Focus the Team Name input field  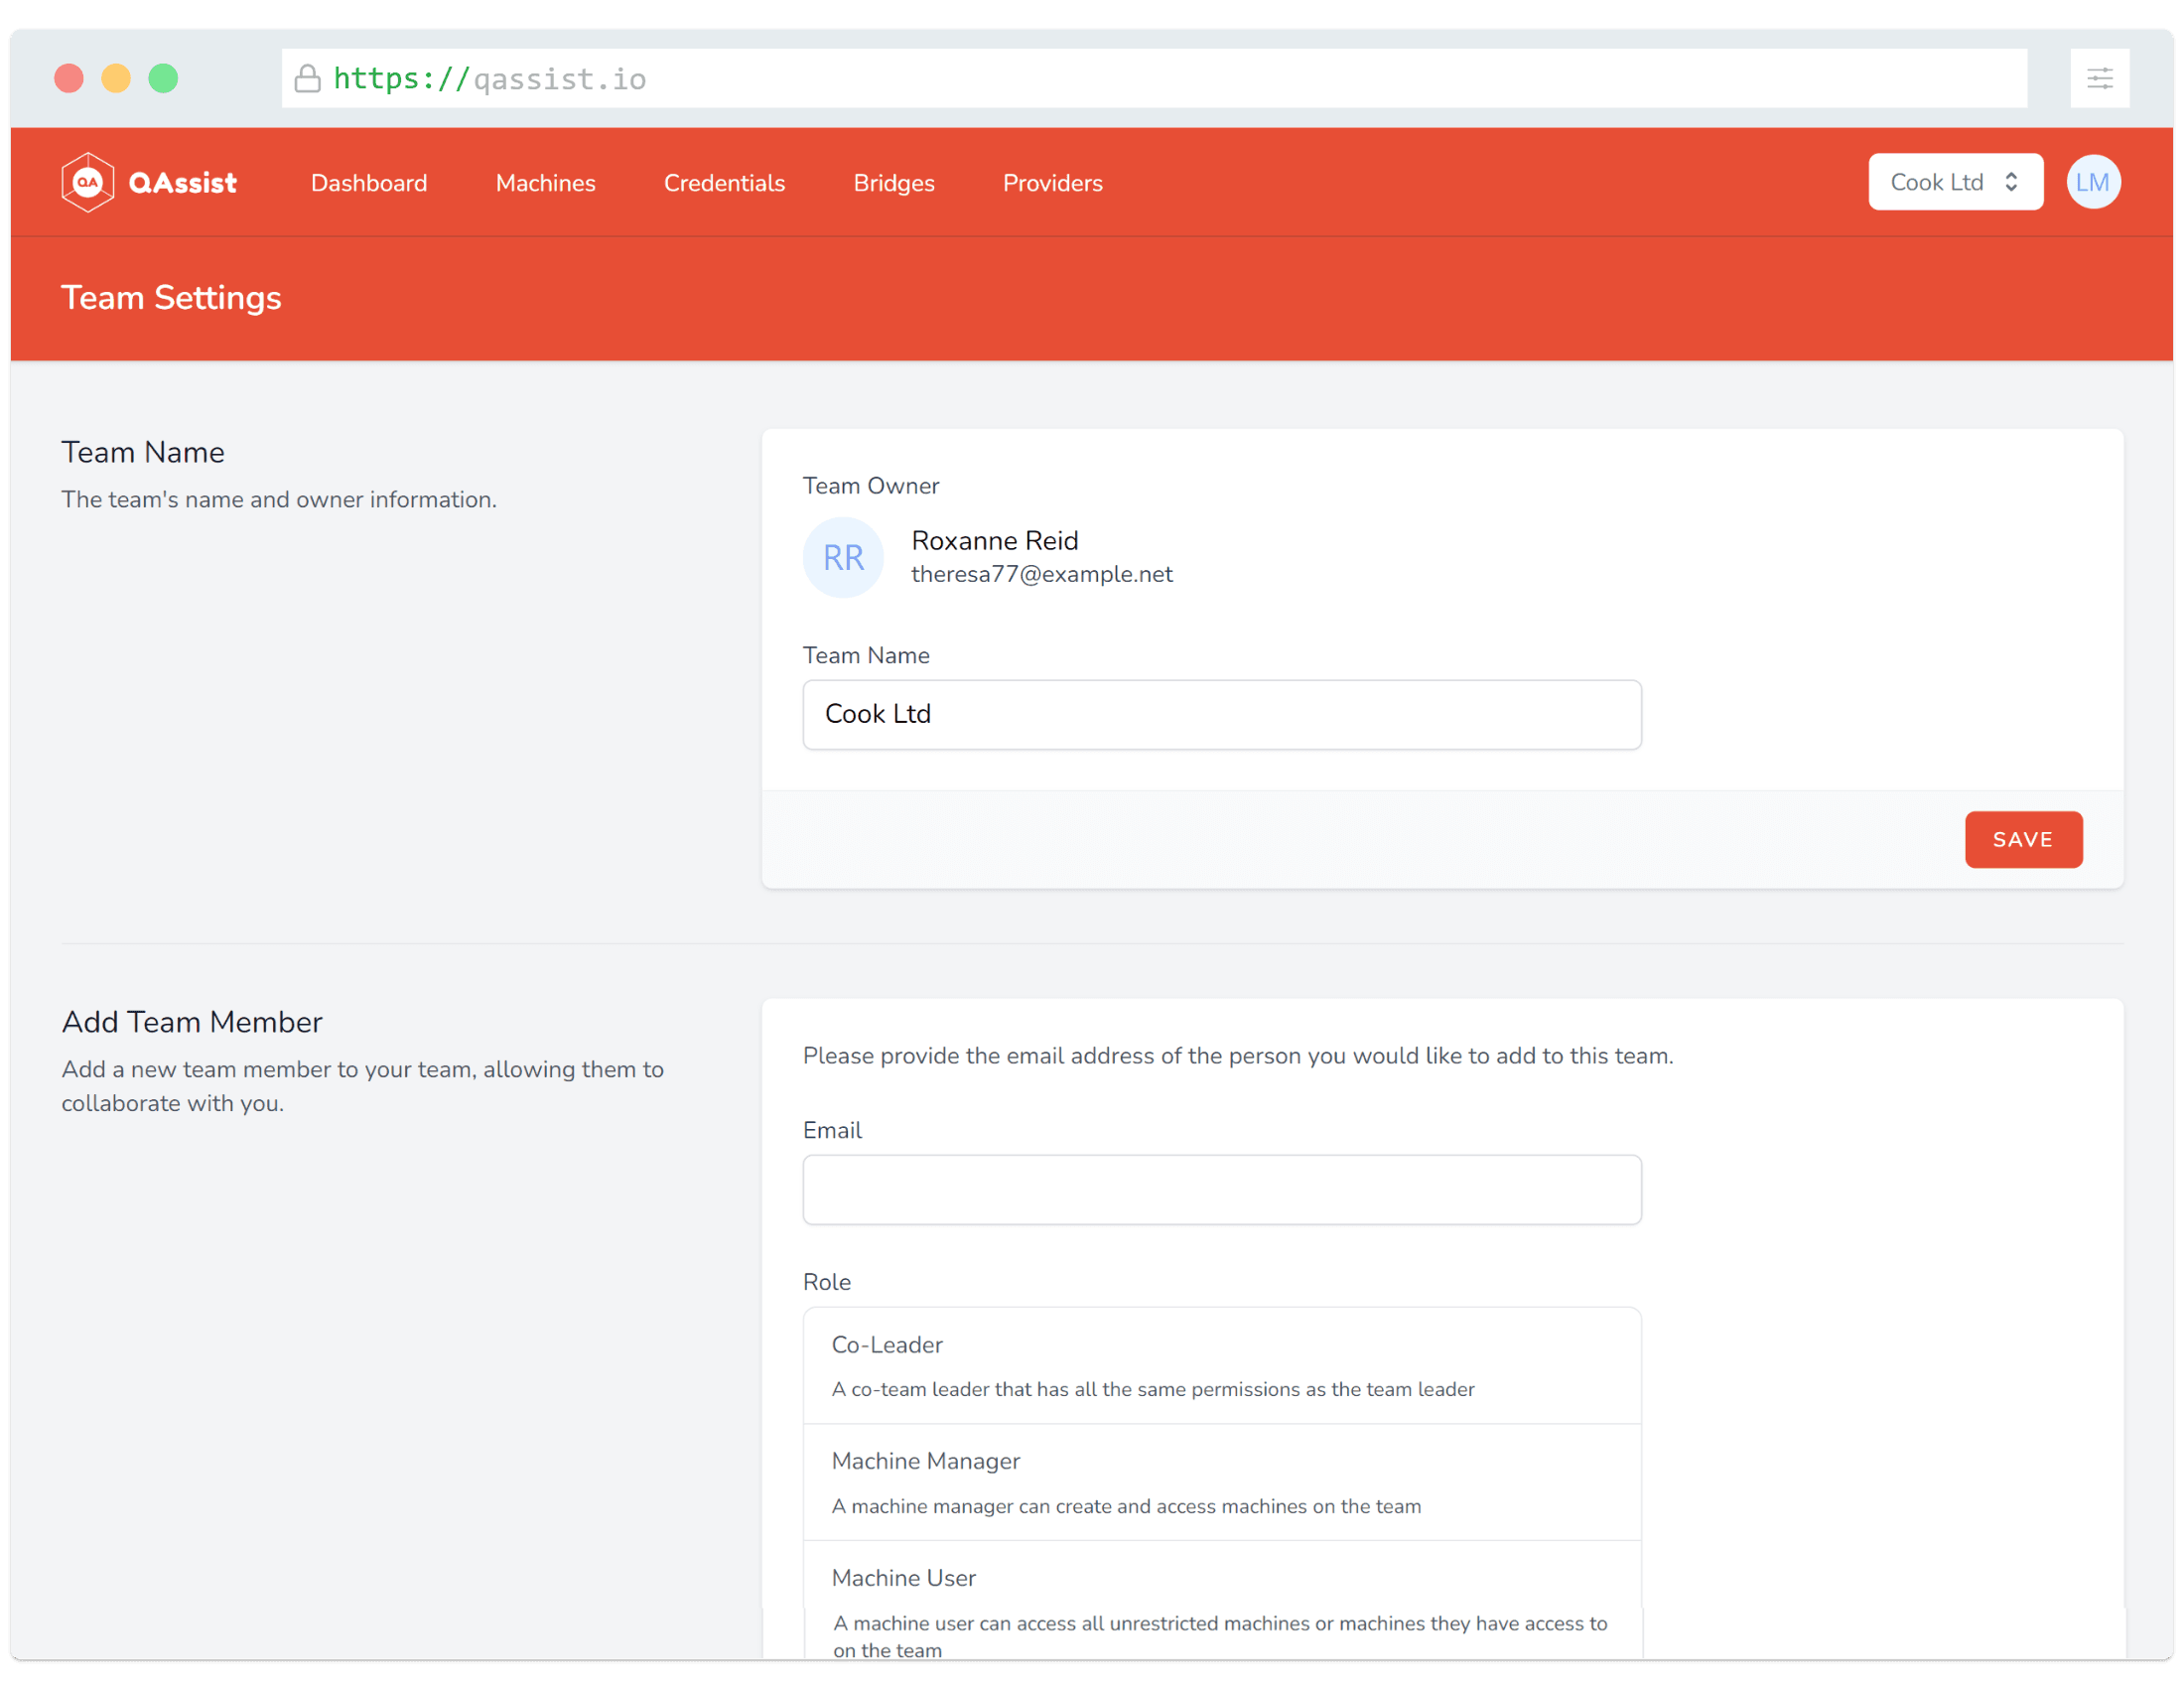1221,714
